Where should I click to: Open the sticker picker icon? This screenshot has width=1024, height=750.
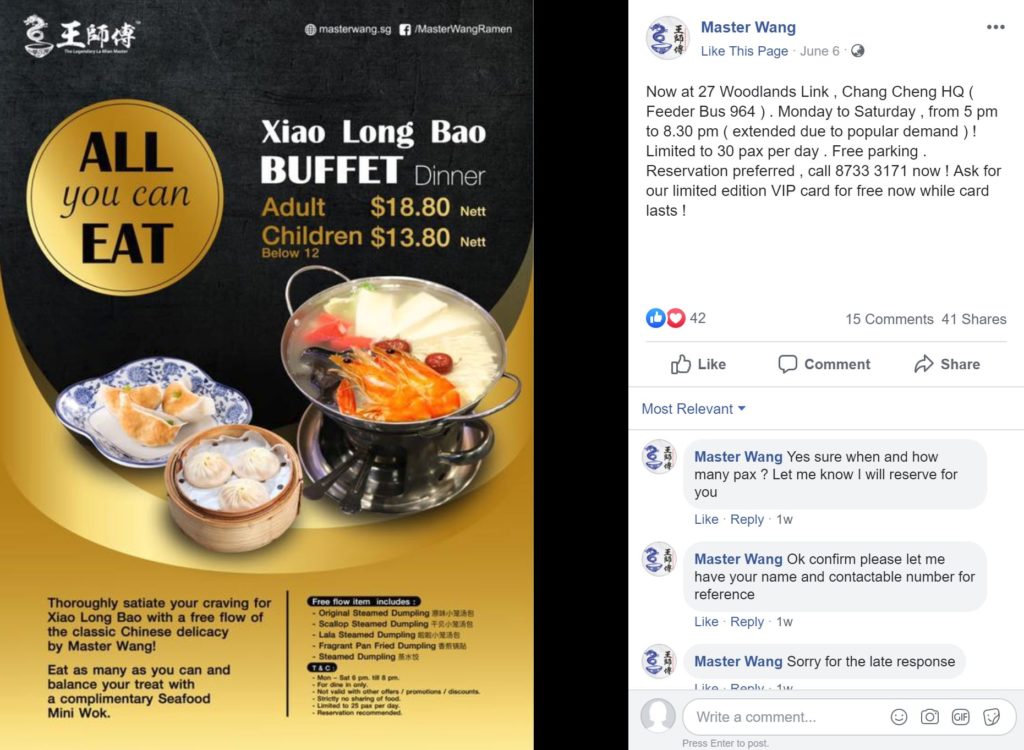991,717
